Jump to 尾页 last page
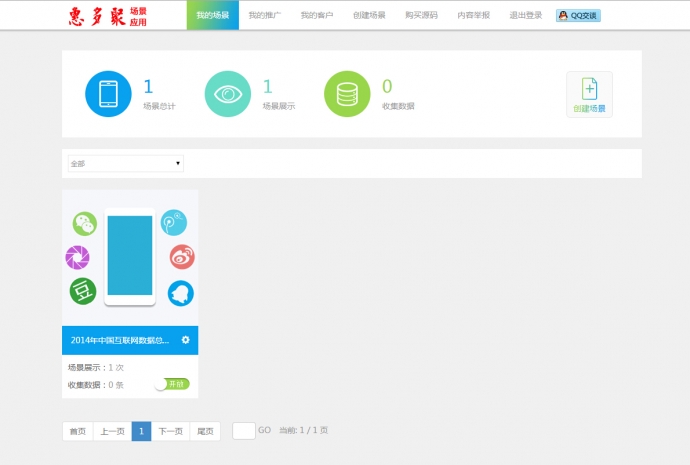 205,431
